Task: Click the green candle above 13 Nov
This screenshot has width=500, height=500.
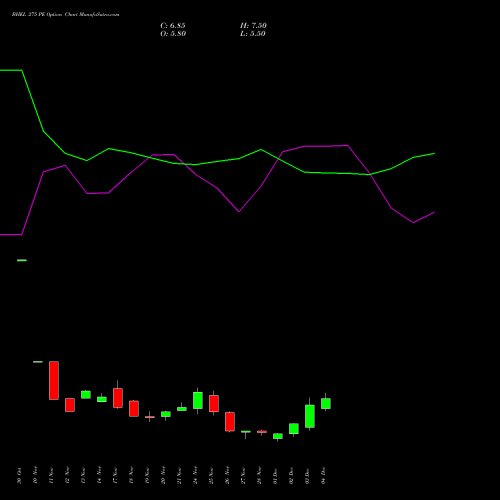Action: (86, 395)
